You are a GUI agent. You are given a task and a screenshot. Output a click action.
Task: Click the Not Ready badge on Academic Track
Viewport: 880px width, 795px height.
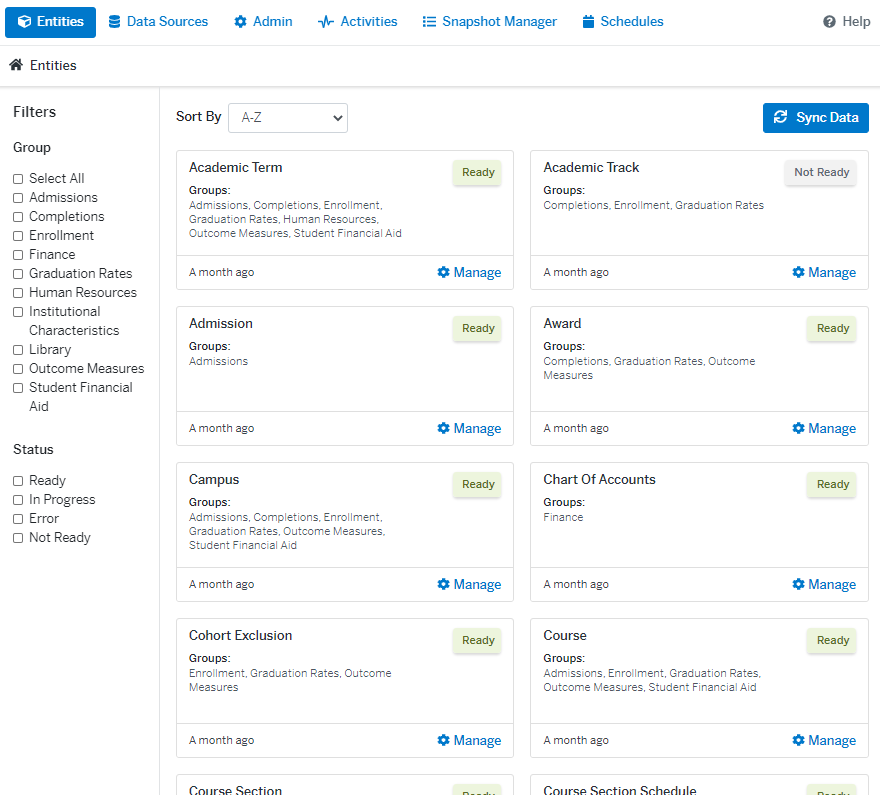tap(821, 172)
